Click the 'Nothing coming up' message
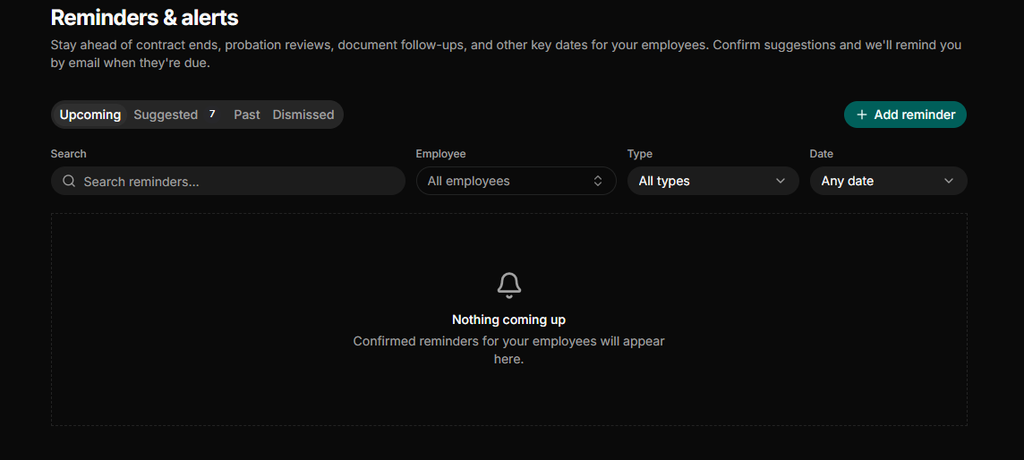This screenshot has width=1024, height=460. (x=509, y=320)
